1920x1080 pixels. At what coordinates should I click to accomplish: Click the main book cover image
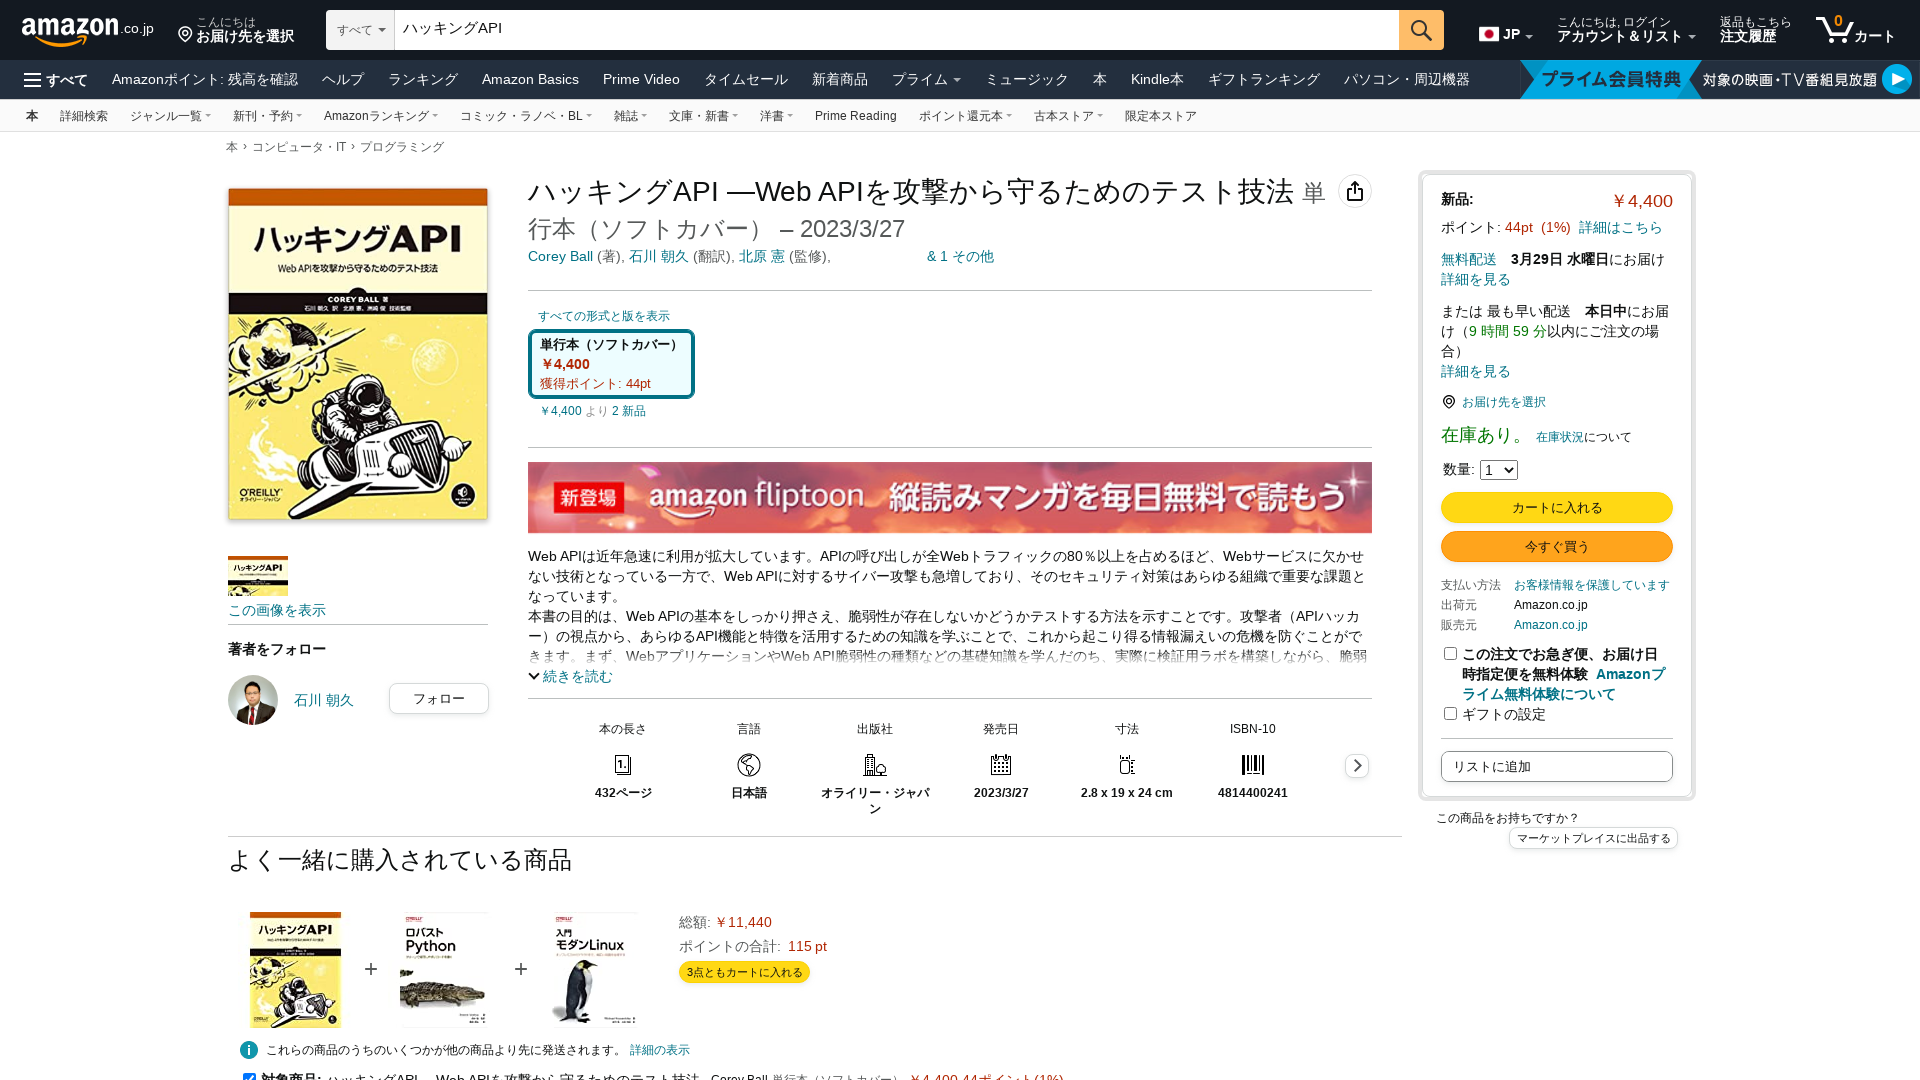pyautogui.click(x=358, y=354)
